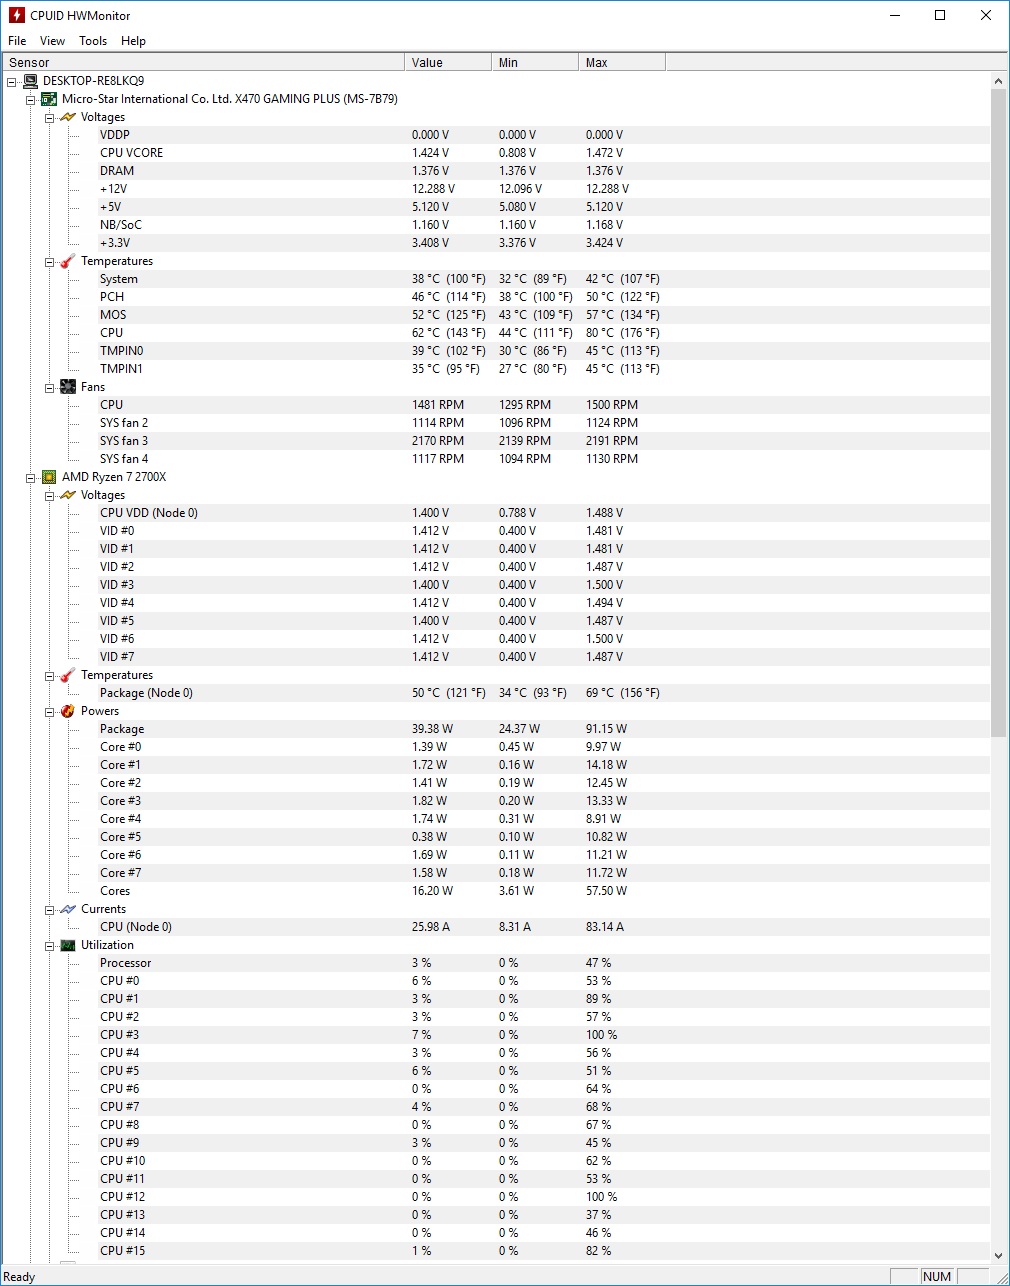This screenshot has width=1010, height=1286.
Task: Select the Cores total power row
Action: coord(496,891)
